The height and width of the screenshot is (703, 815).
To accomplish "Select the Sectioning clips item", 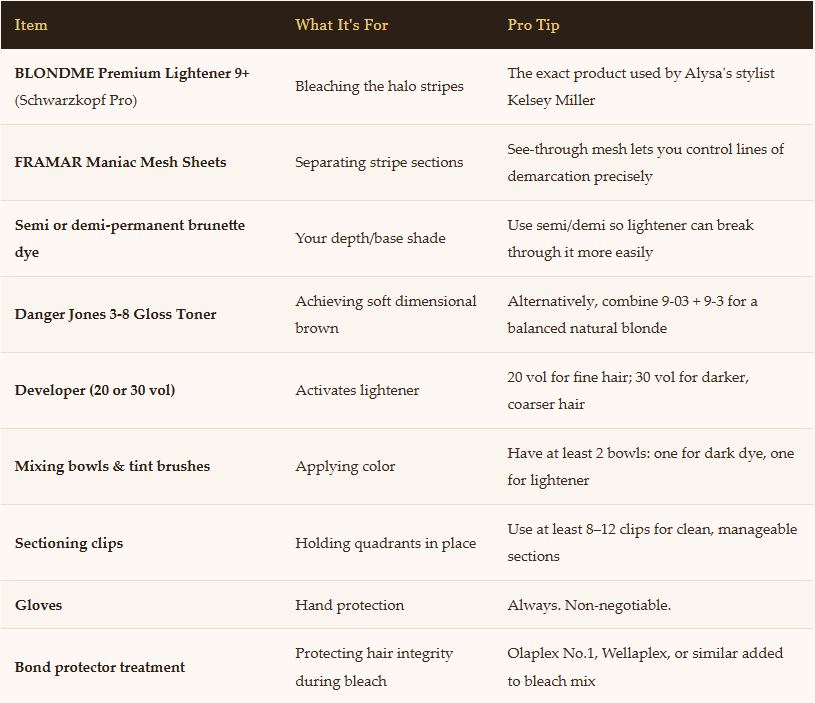I will click(69, 543).
